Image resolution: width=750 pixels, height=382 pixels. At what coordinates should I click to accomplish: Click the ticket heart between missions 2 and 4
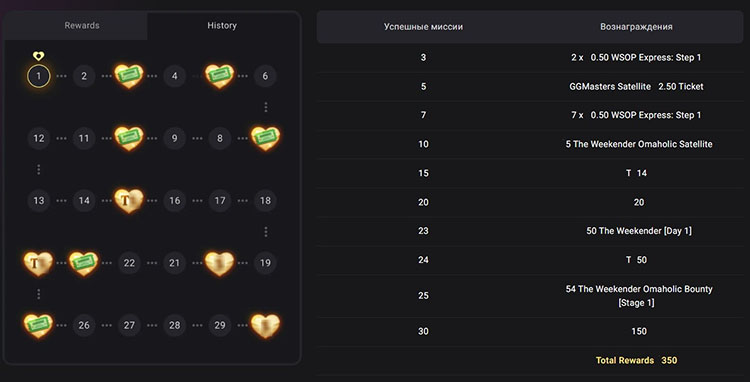click(x=129, y=76)
